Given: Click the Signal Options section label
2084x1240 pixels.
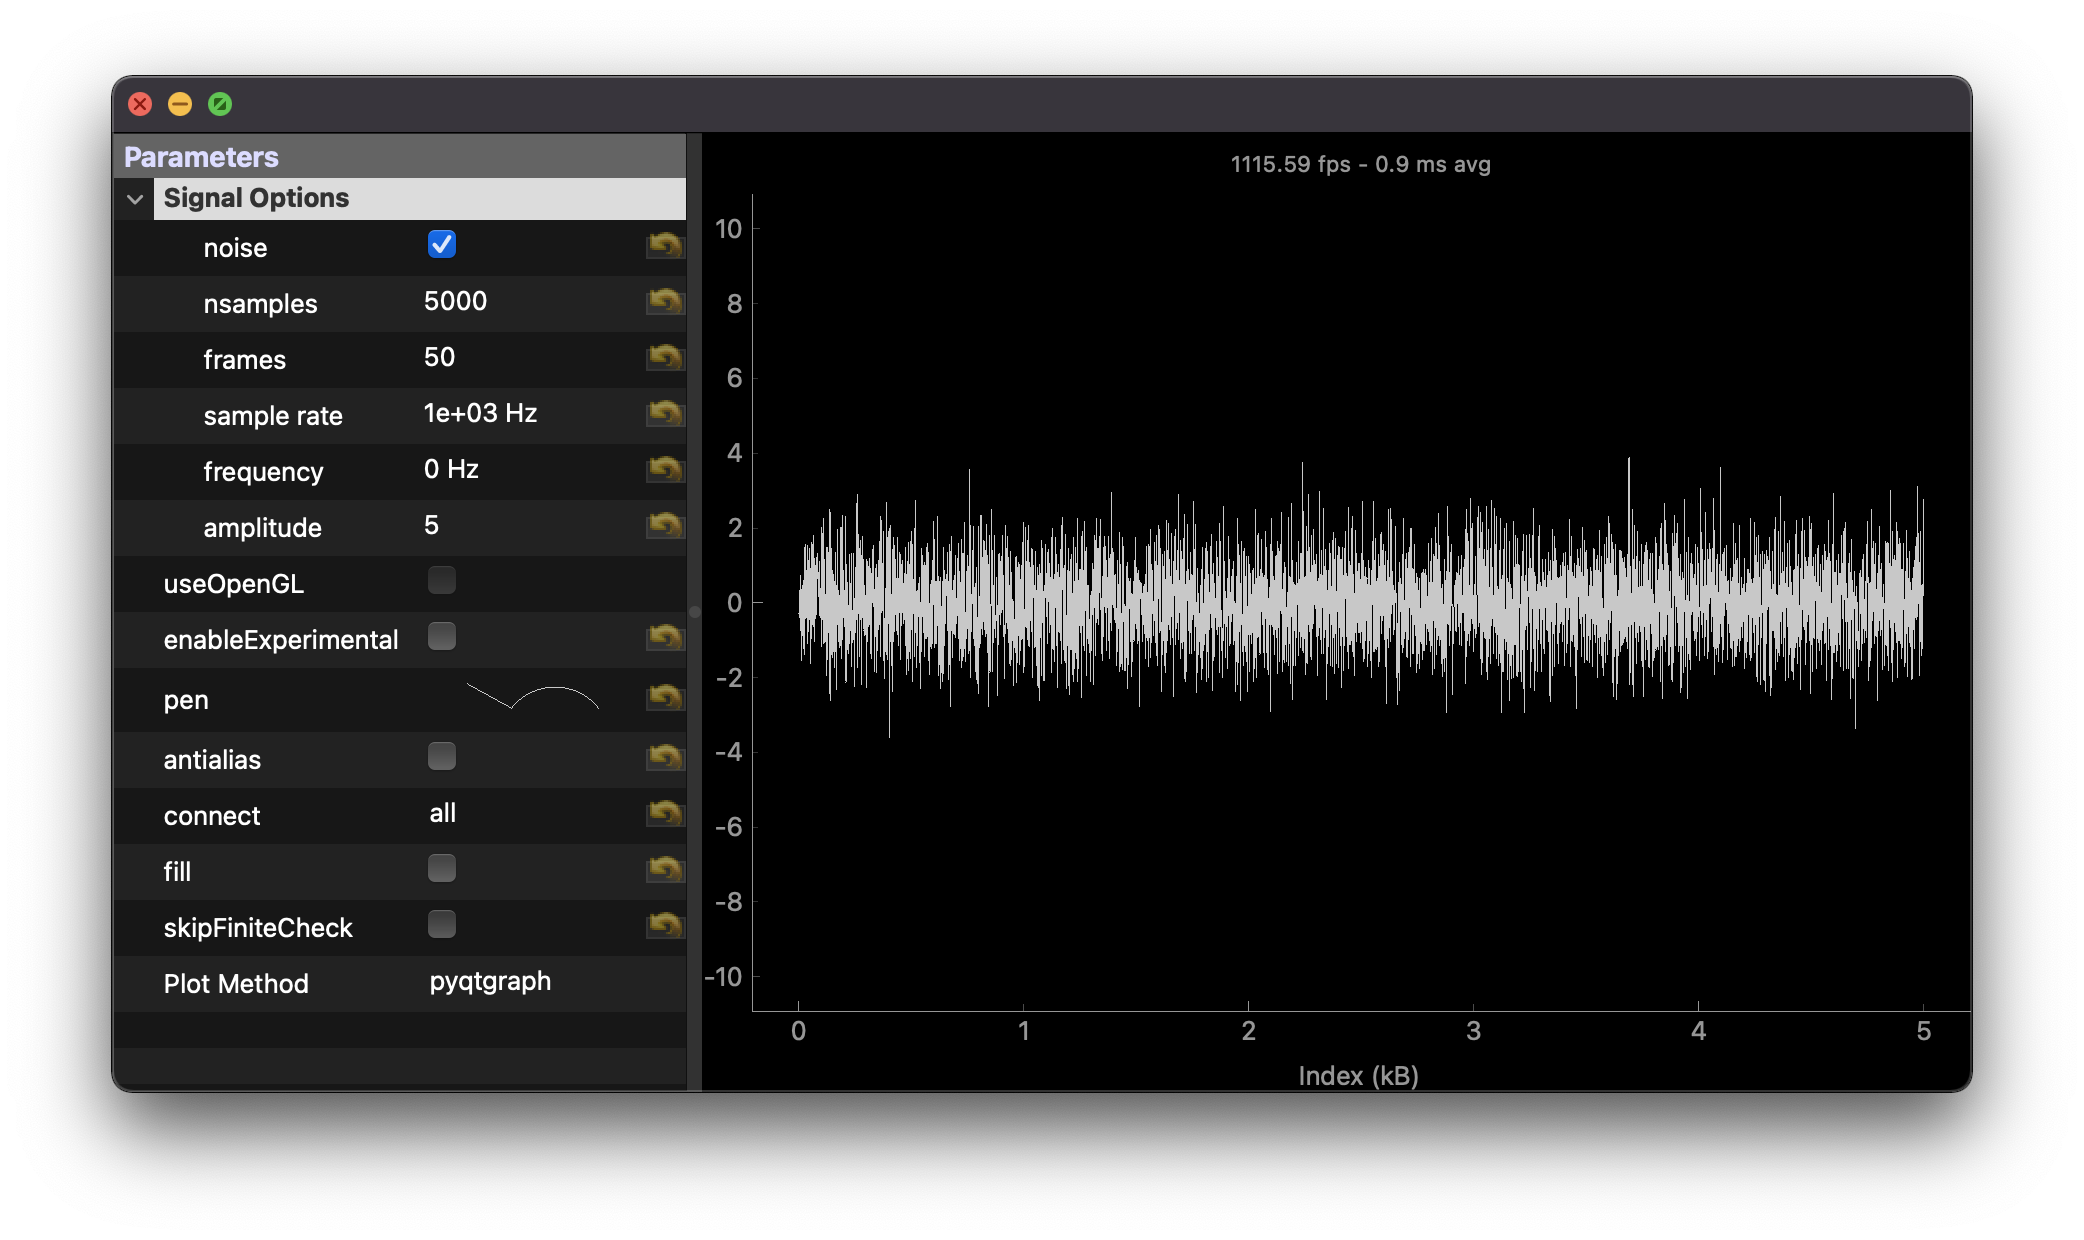Looking at the screenshot, I should pyautogui.click(x=256, y=197).
